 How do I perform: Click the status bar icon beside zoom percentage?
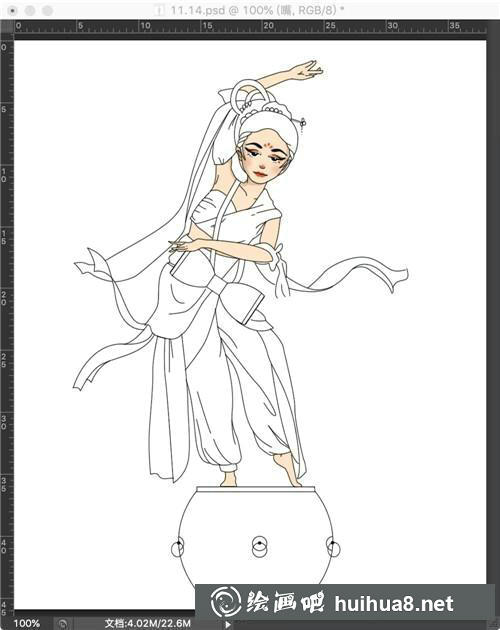pyautogui.click(x=62, y=623)
